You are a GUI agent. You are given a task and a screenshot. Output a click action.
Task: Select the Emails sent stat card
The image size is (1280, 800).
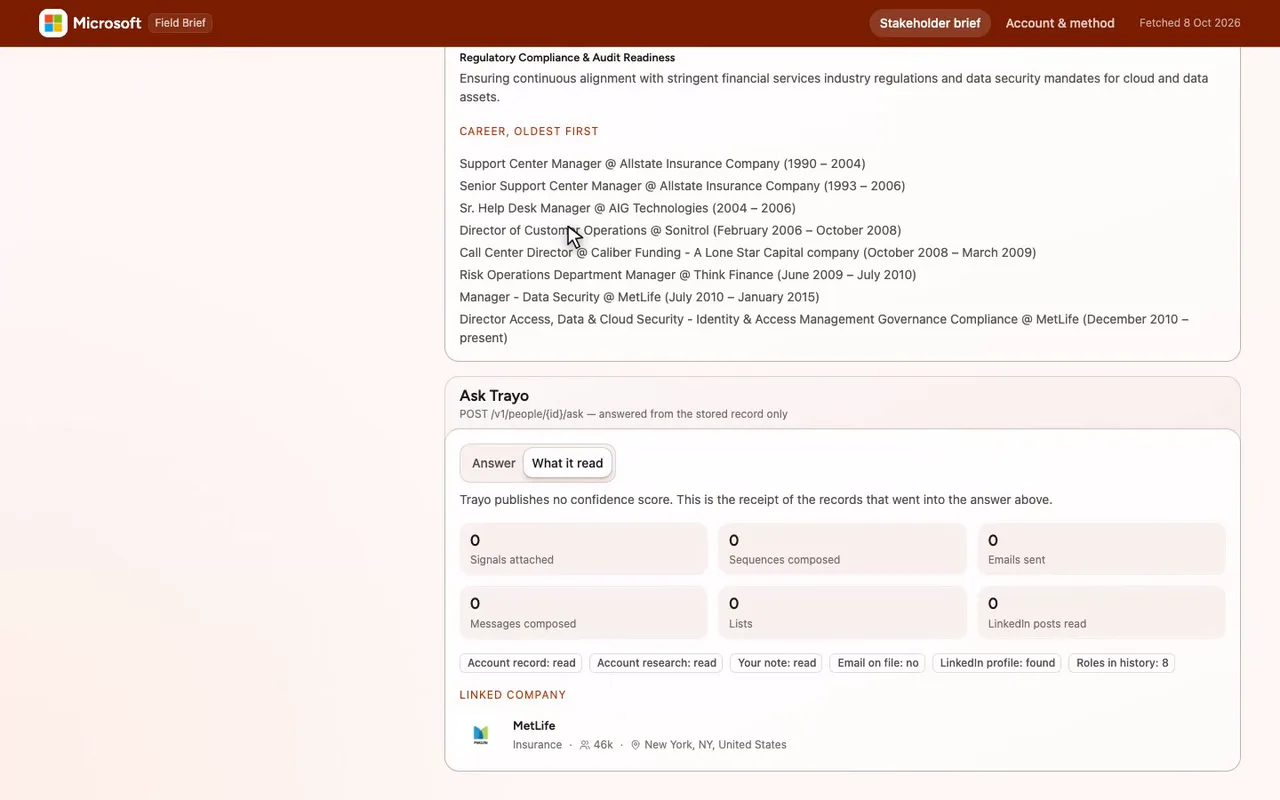click(1101, 549)
